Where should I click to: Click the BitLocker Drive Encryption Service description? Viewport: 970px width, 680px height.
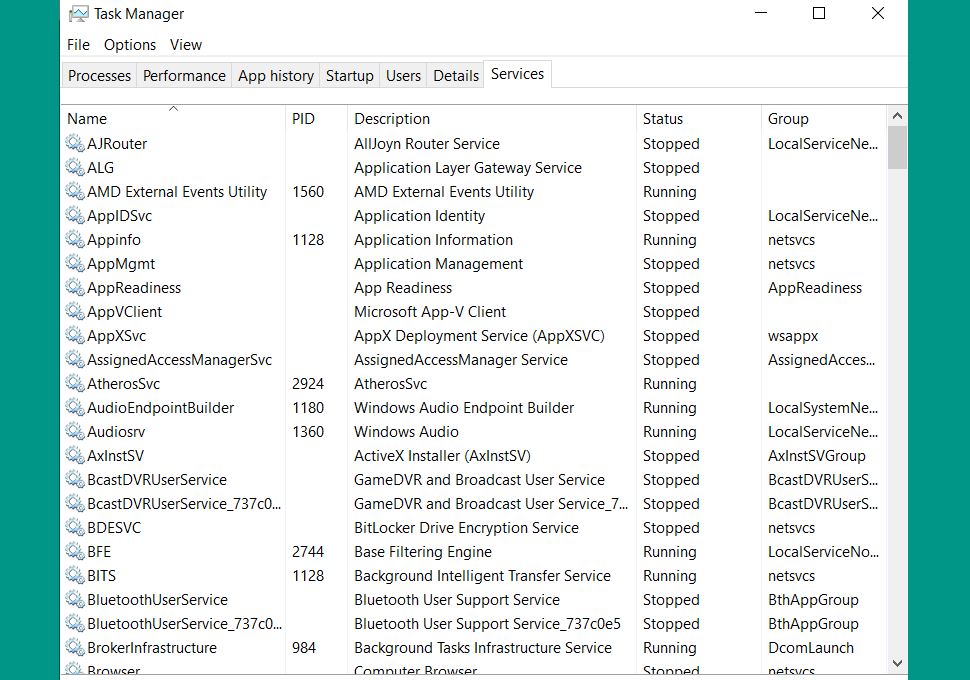pyautogui.click(x=466, y=528)
